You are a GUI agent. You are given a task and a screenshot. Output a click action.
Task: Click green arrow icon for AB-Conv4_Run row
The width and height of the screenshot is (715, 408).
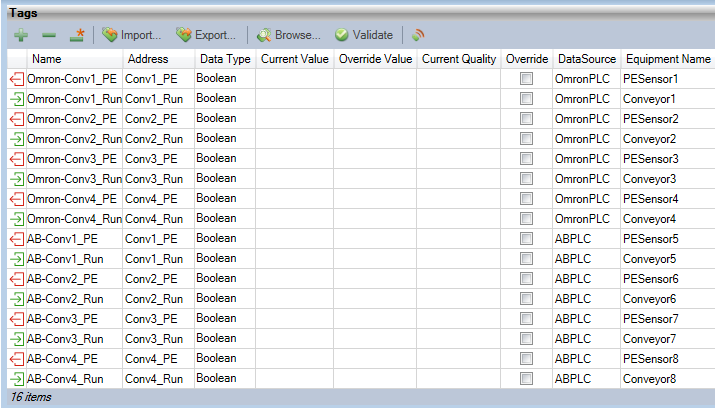point(17,379)
